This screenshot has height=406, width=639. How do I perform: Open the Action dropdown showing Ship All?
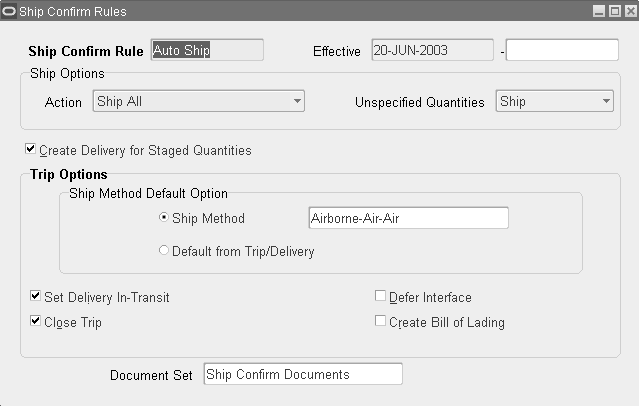pyautogui.click(x=198, y=101)
